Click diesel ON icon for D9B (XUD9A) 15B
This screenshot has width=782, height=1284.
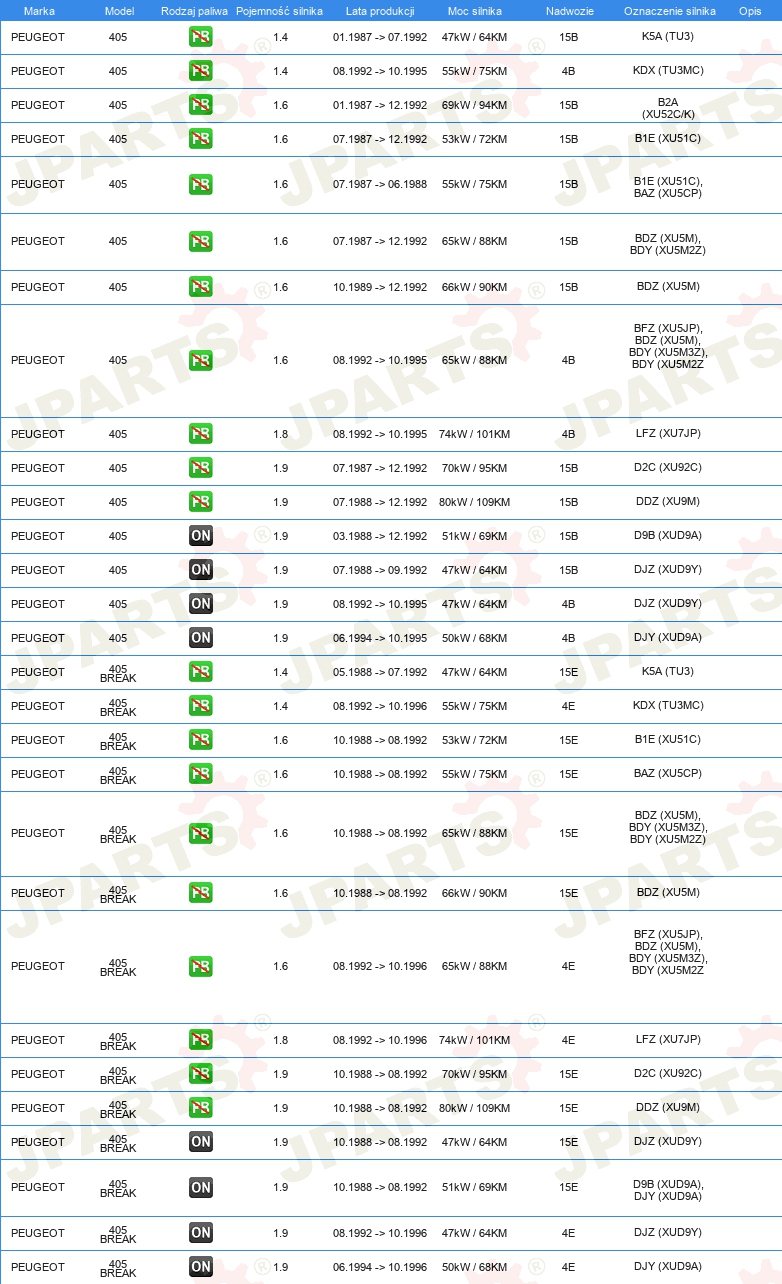[200, 536]
